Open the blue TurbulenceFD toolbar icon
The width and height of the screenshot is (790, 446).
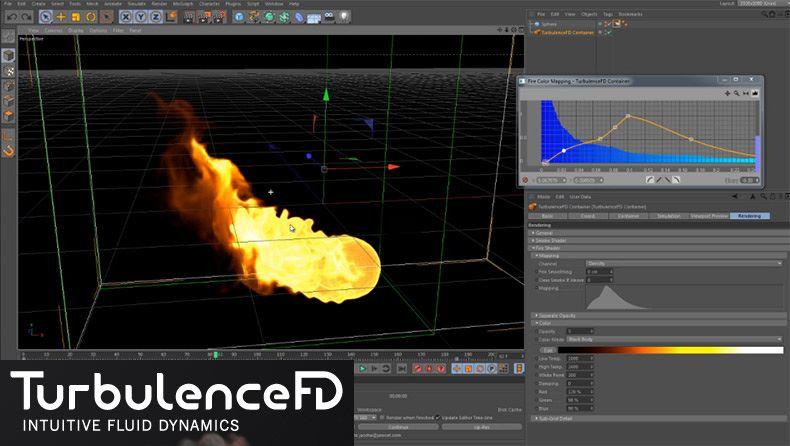239,17
